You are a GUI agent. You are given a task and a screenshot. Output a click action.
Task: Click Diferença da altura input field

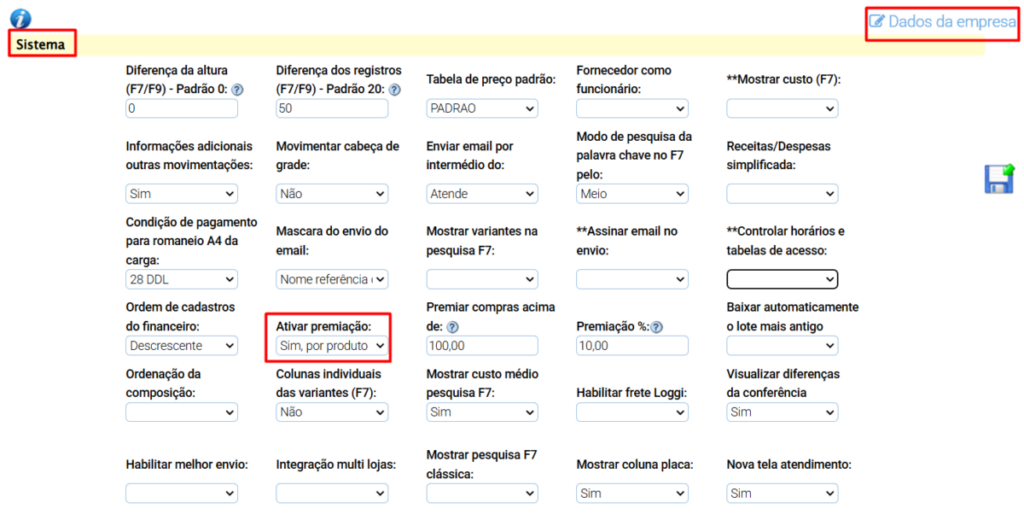(182, 108)
